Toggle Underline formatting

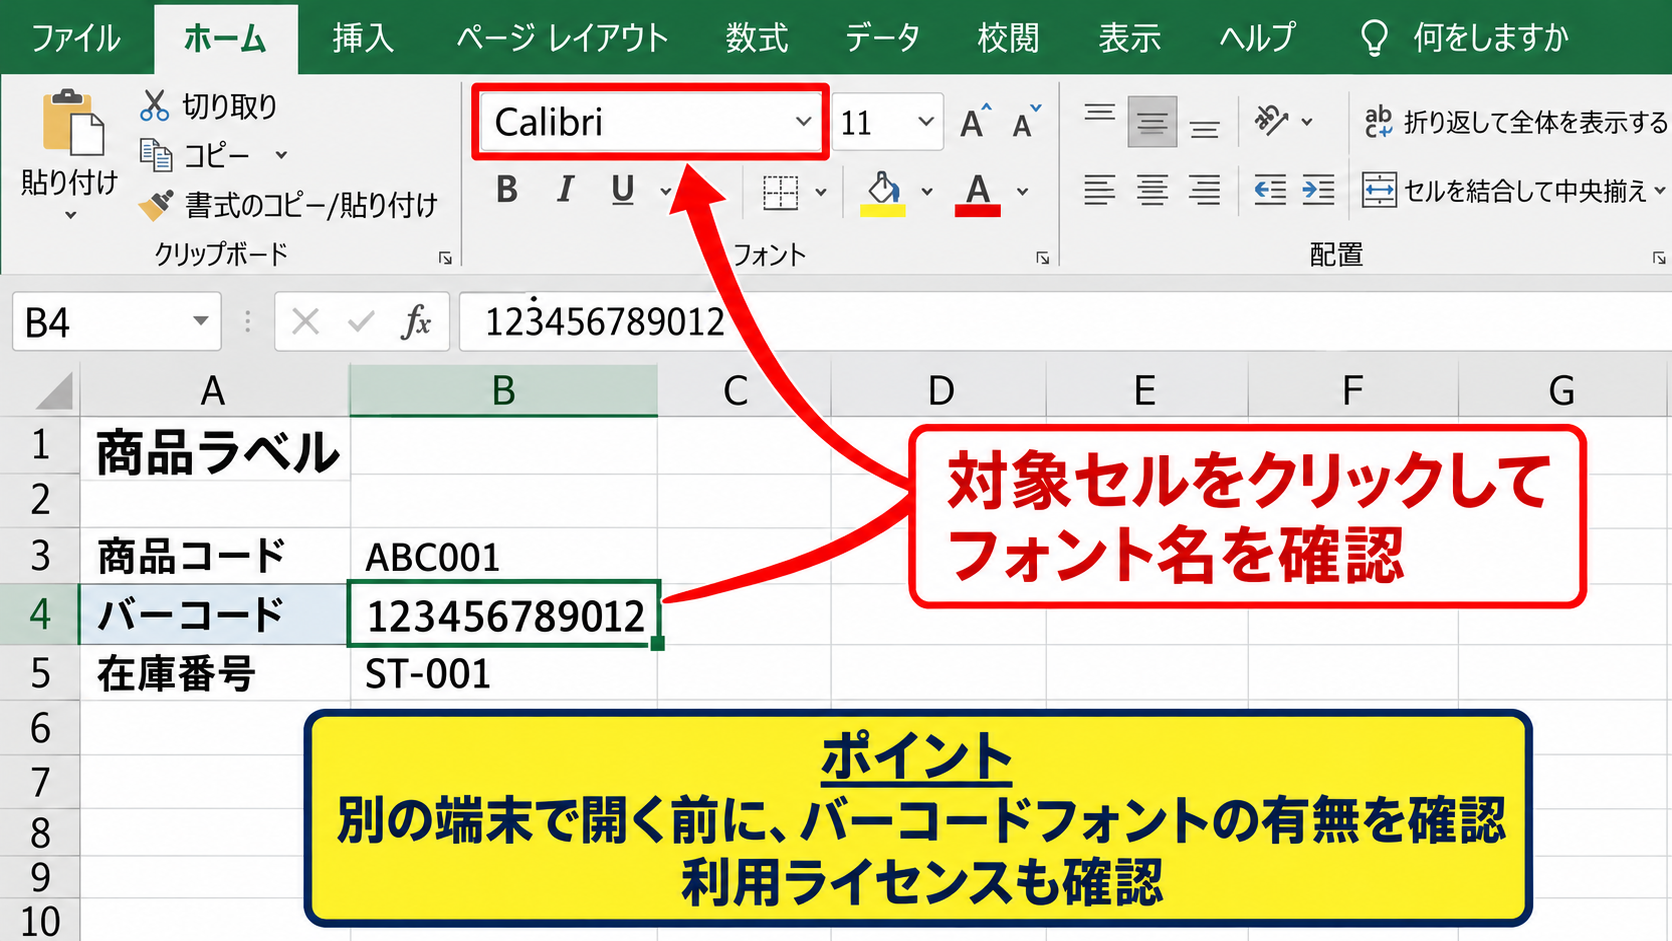point(622,189)
